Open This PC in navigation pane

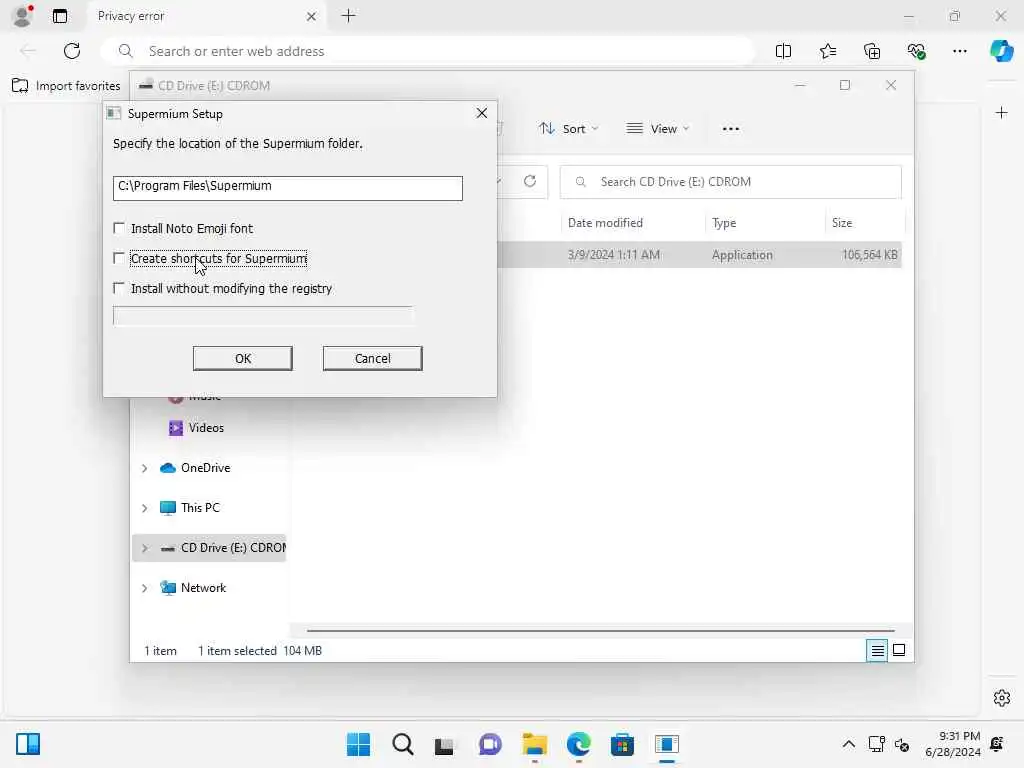click(200, 507)
